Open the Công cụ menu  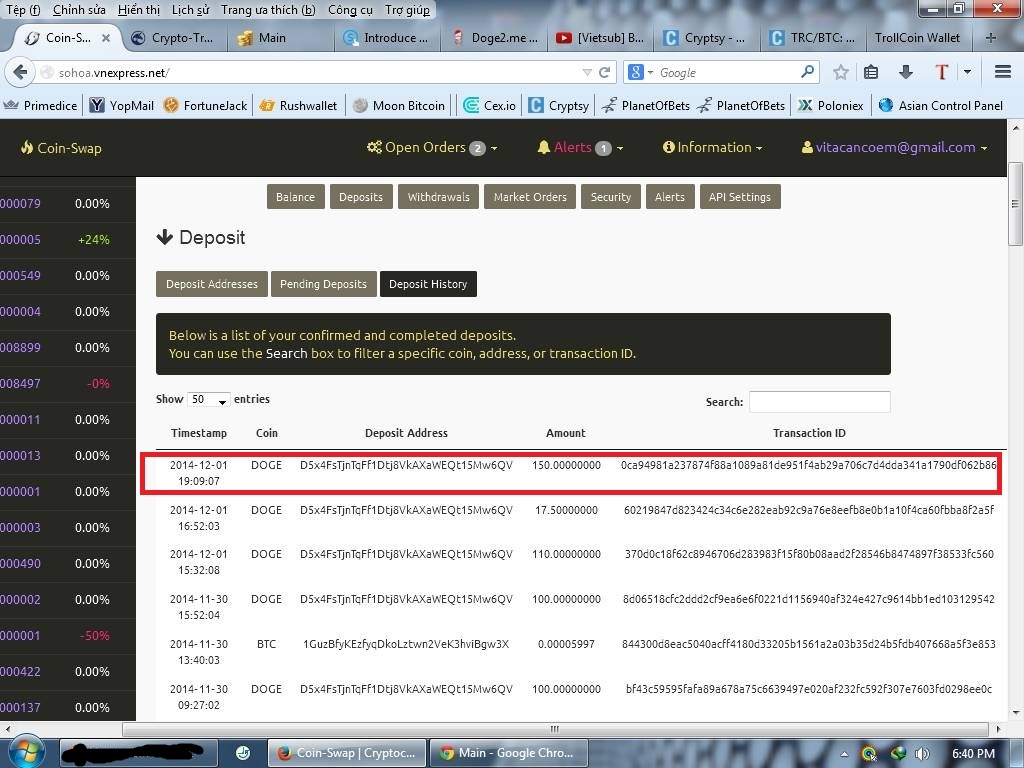350,10
